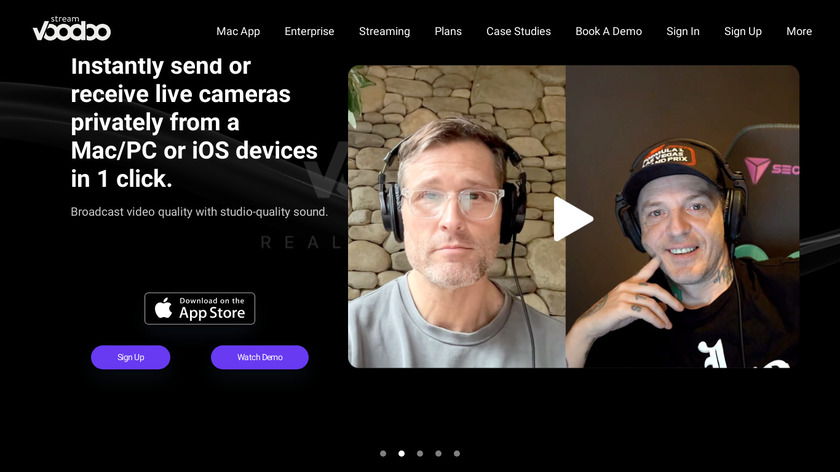Jump to the fourth carousel slide dot
840x472 pixels.
coord(438,453)
